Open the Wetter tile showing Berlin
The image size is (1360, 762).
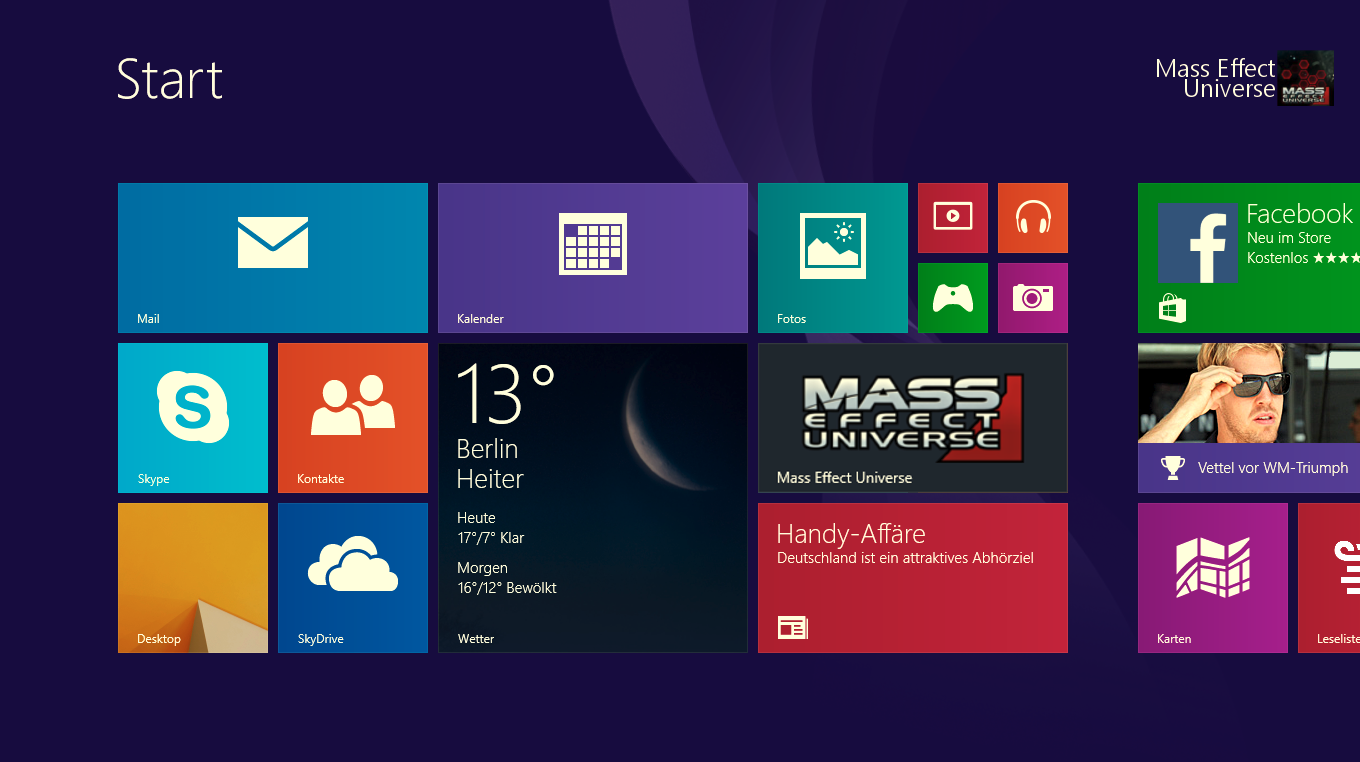(592, 497)
